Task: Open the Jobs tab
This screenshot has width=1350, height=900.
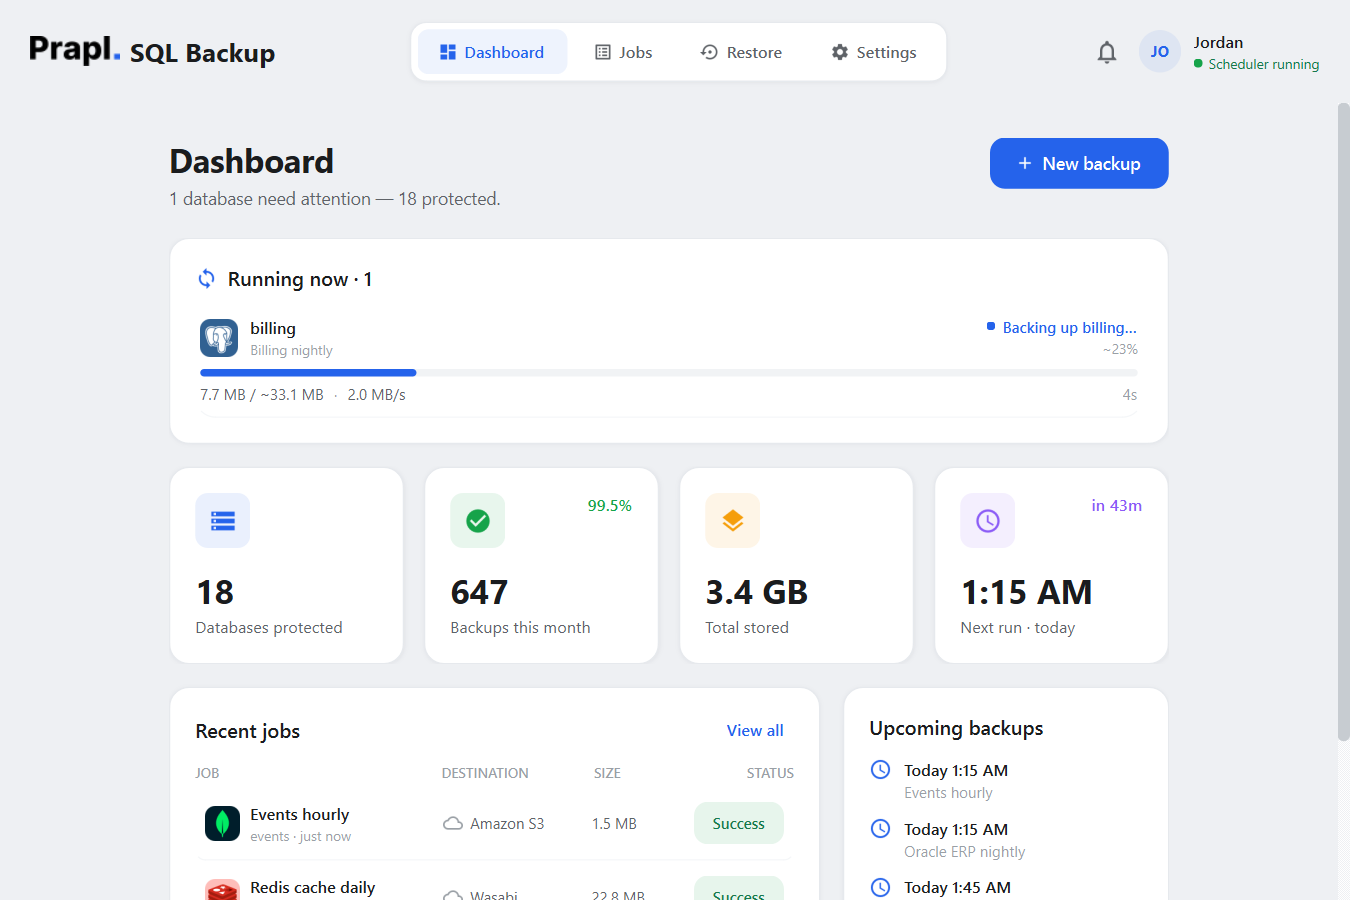Action: pyautogui.click(x=623, y=52)
